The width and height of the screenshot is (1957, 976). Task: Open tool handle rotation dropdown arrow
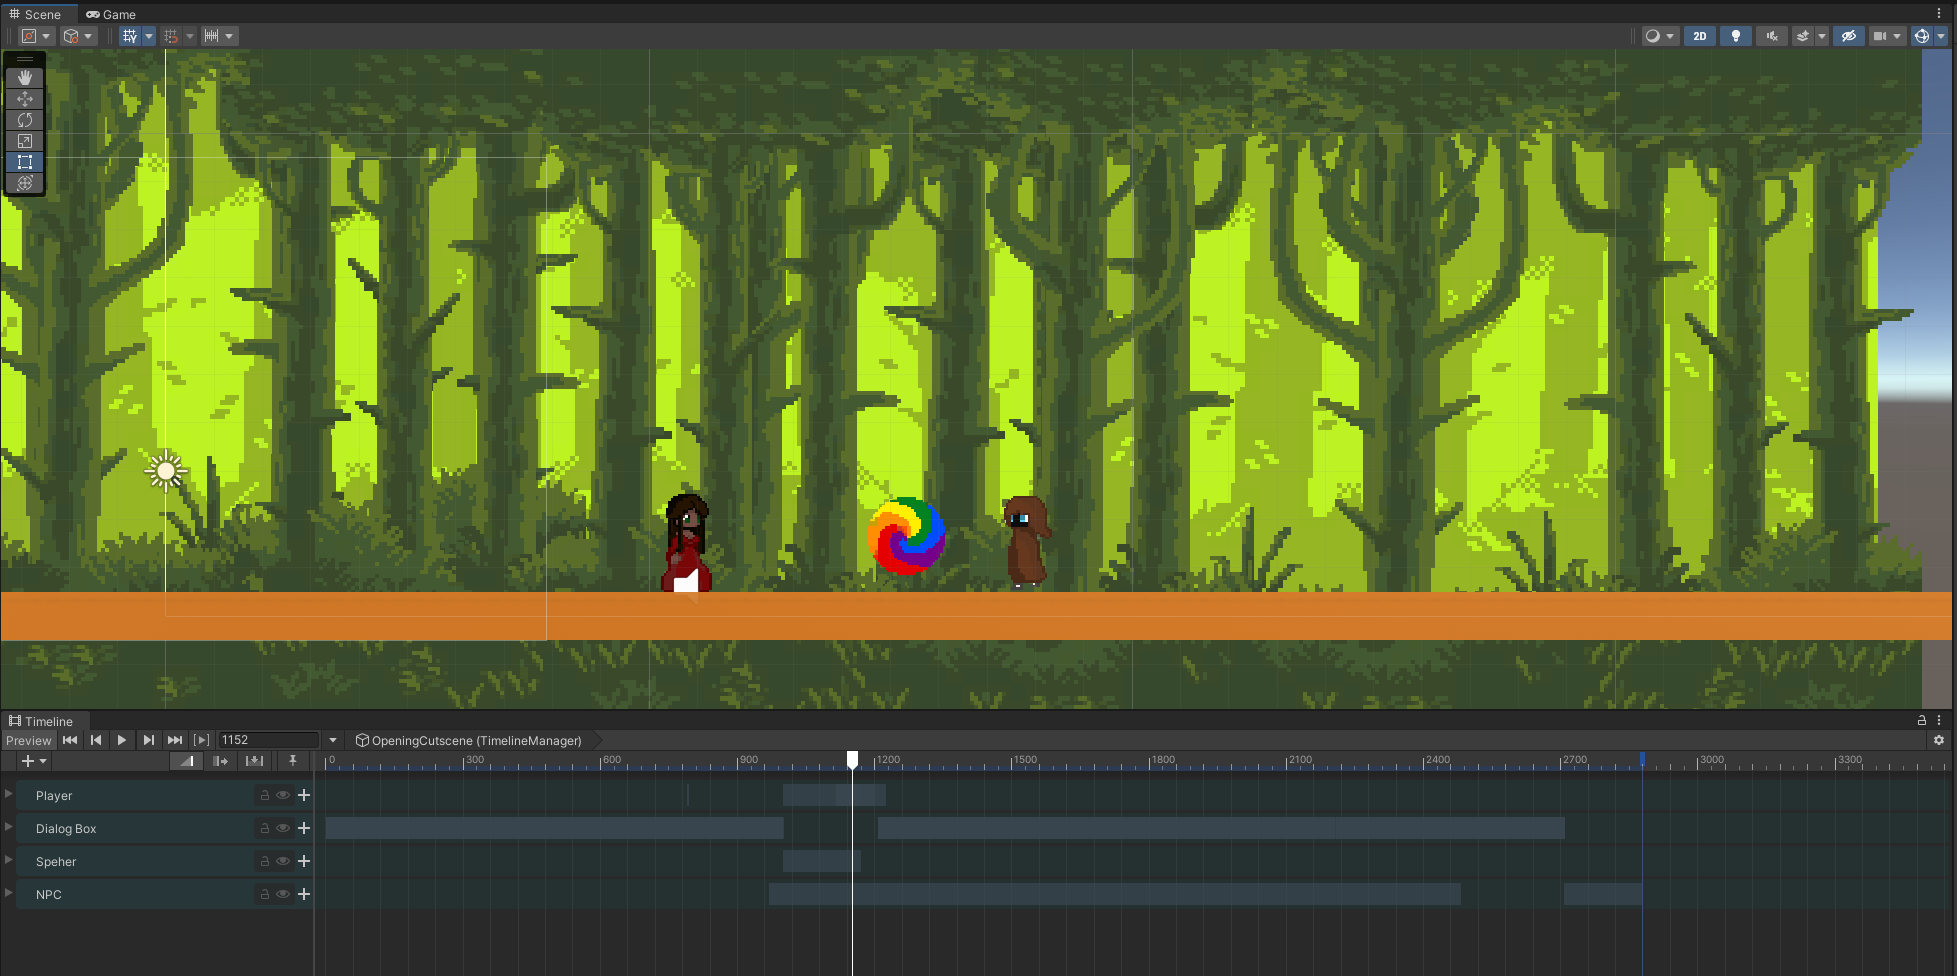pos(88,36)
